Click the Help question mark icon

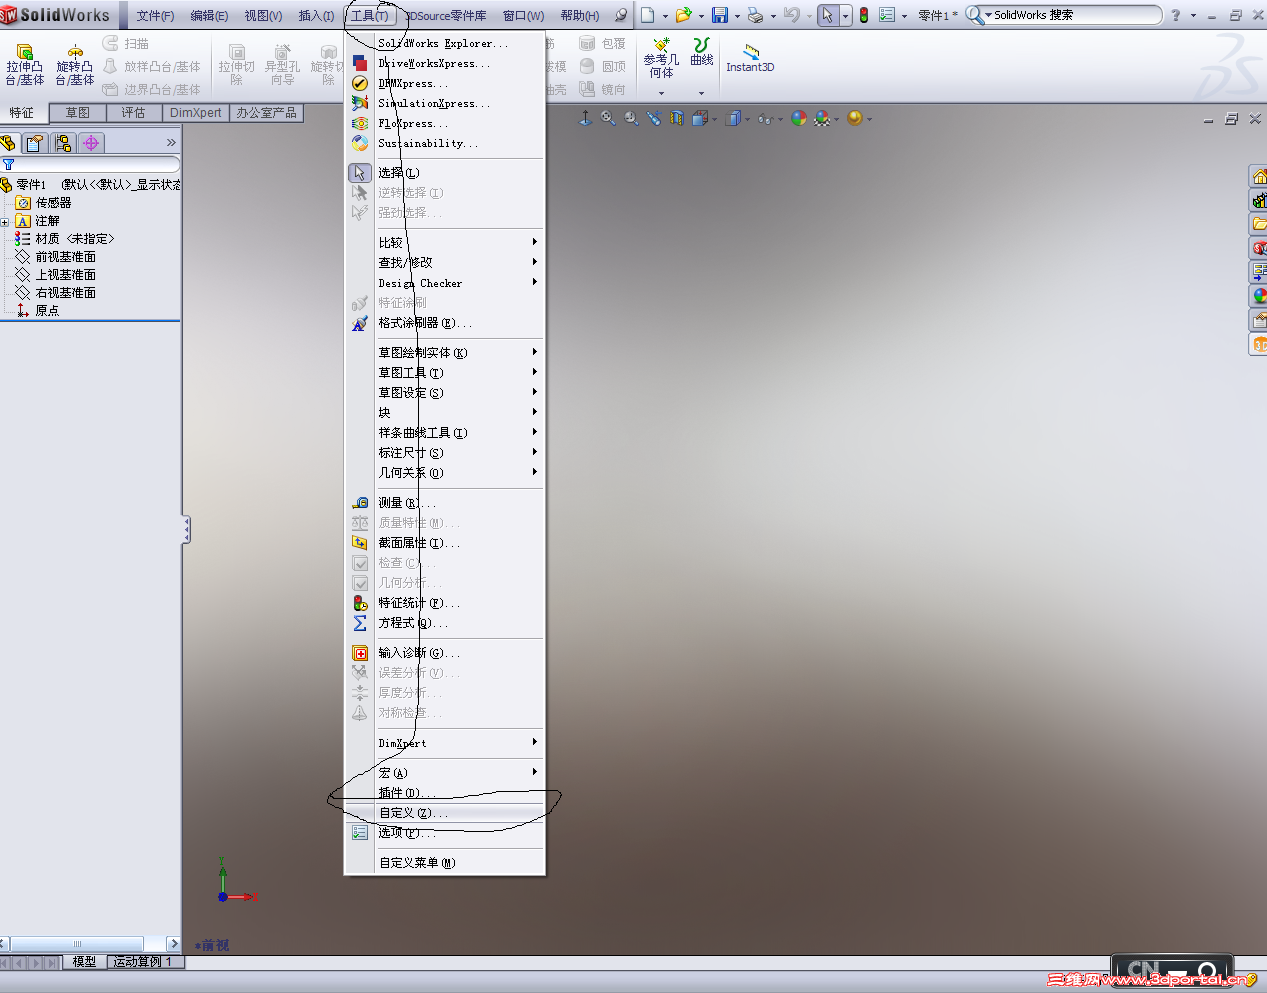[x=1176, y=15]
